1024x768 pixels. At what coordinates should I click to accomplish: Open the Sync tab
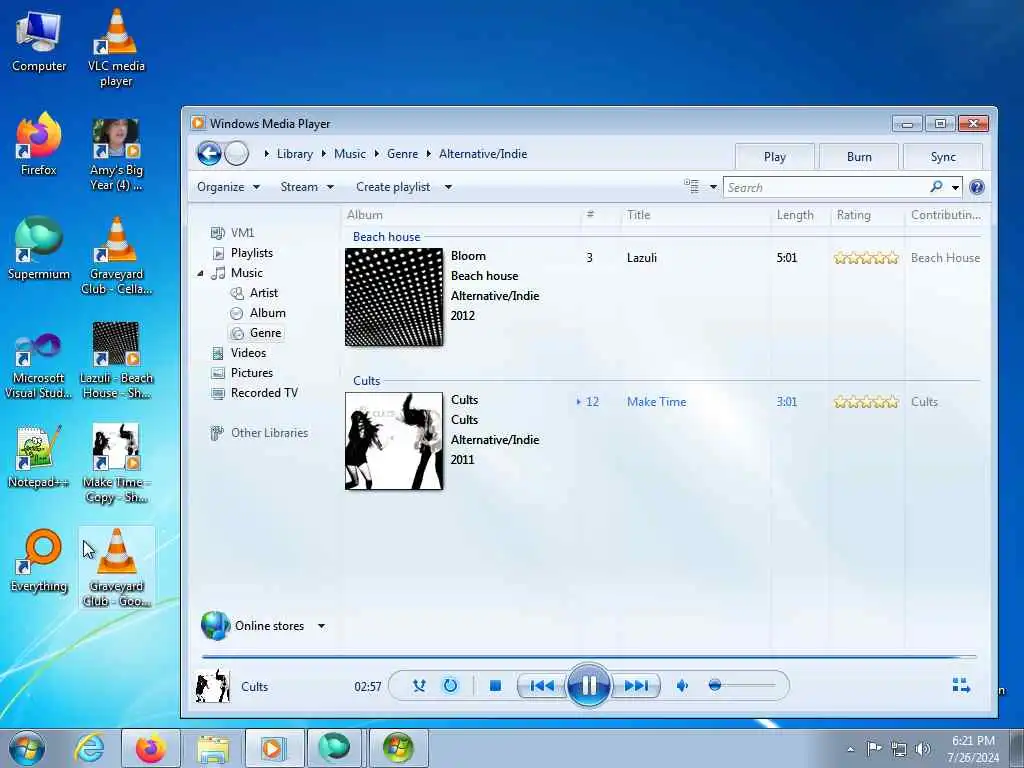pyautogui.click(x=942, y=157)
